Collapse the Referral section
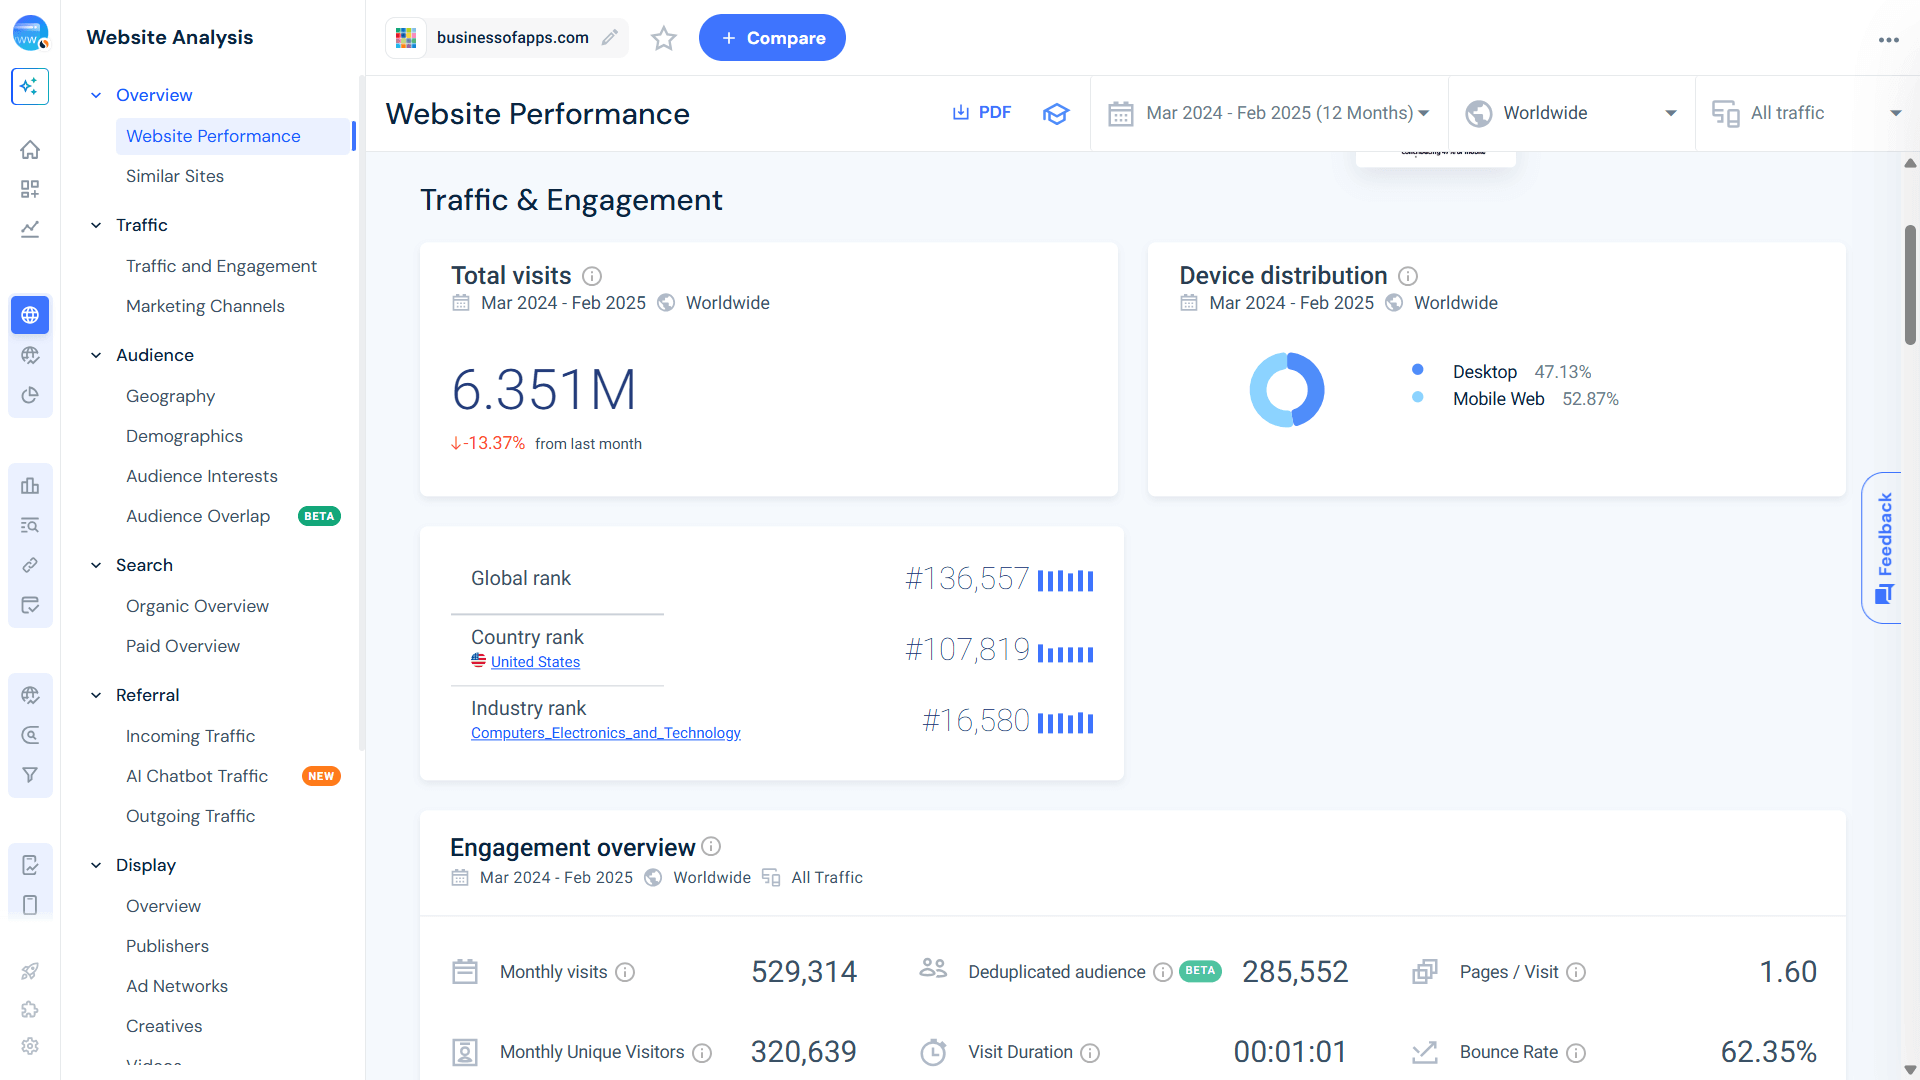The width and height of the screenshot is (1920, 1080). [96, 695]
